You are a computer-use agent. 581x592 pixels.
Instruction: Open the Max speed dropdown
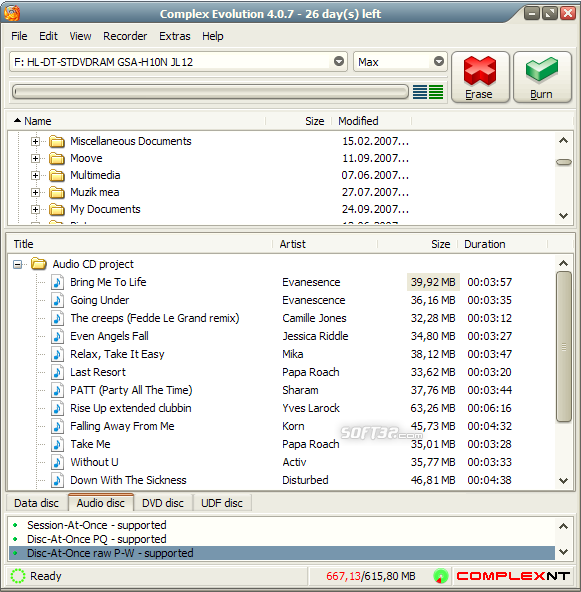tap(438, 62)
